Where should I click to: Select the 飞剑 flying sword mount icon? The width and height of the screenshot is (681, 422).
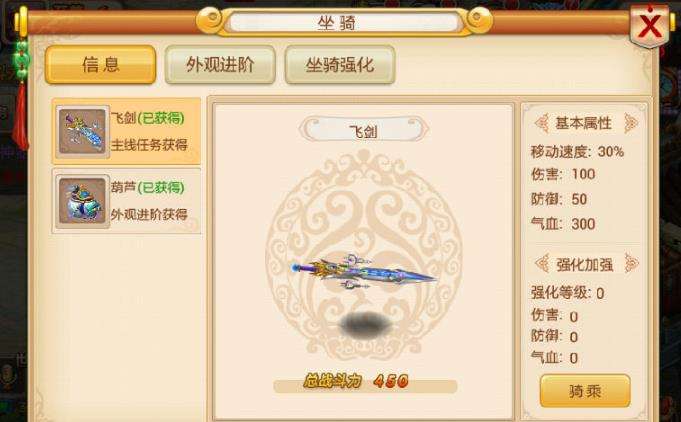click(x=83, y=131)
